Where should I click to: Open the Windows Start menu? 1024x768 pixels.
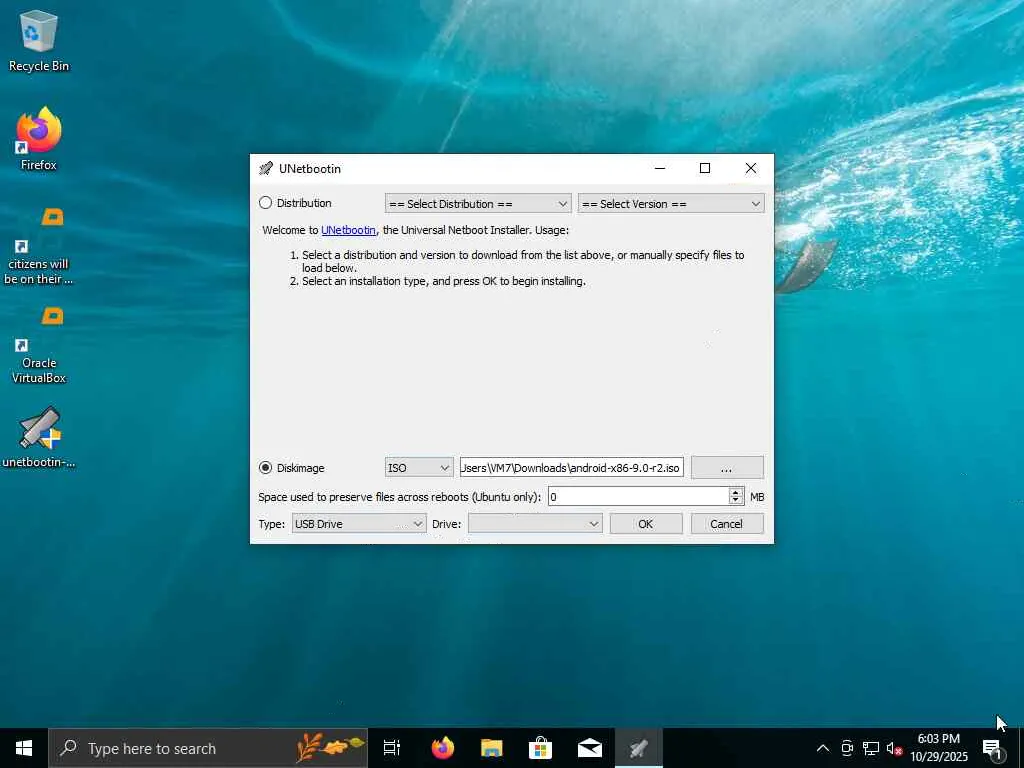pos(24,748)
